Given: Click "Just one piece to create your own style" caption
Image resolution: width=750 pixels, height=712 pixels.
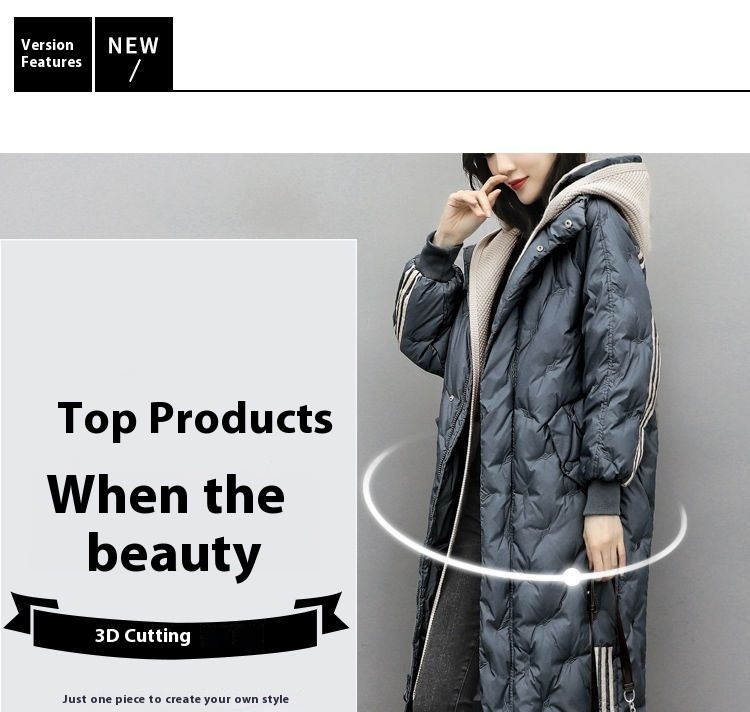Looking at the screenshot, I should [x=176, y=699].
